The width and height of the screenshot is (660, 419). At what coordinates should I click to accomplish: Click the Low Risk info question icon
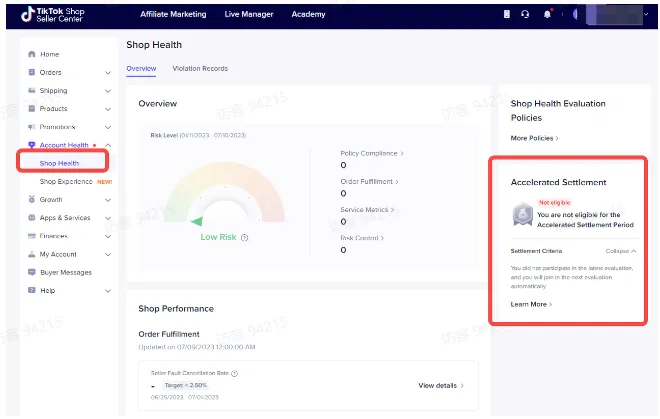pos(245,238)
